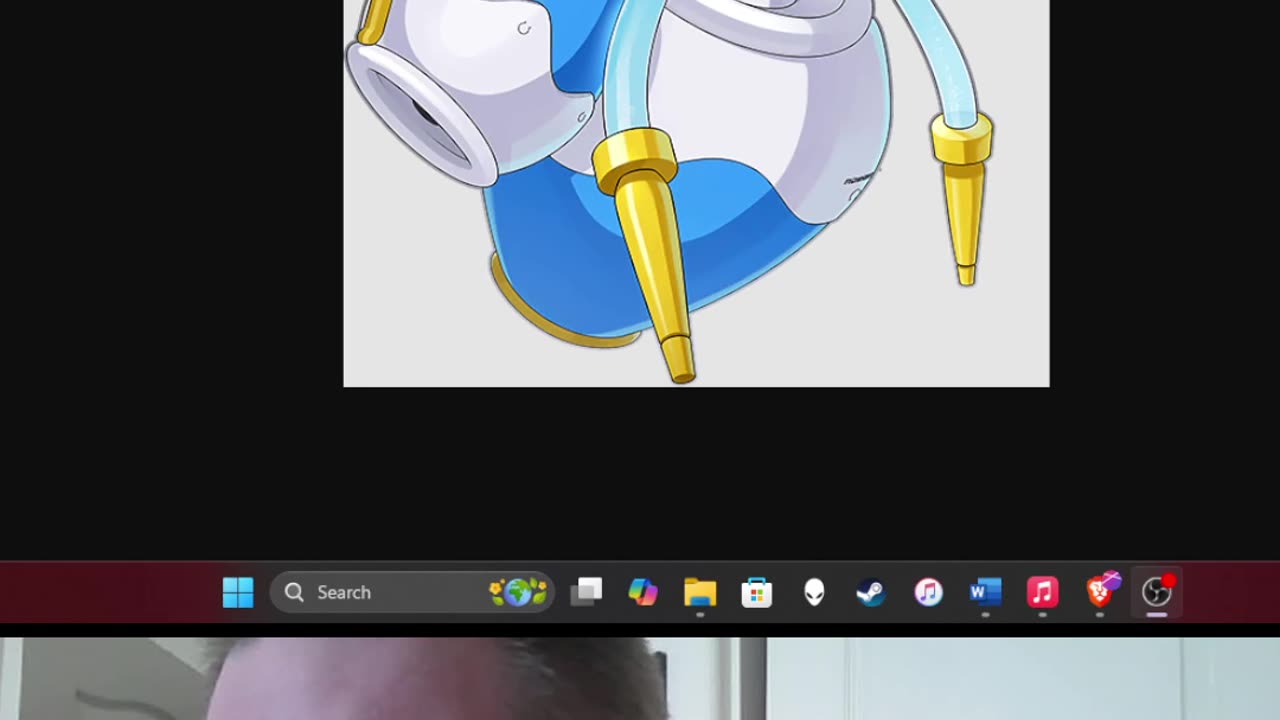Image resolution: width=1280 pixels, height=720 pixels.
Task: Open iTunes from the taskbar
Action: tap(928, 592)
